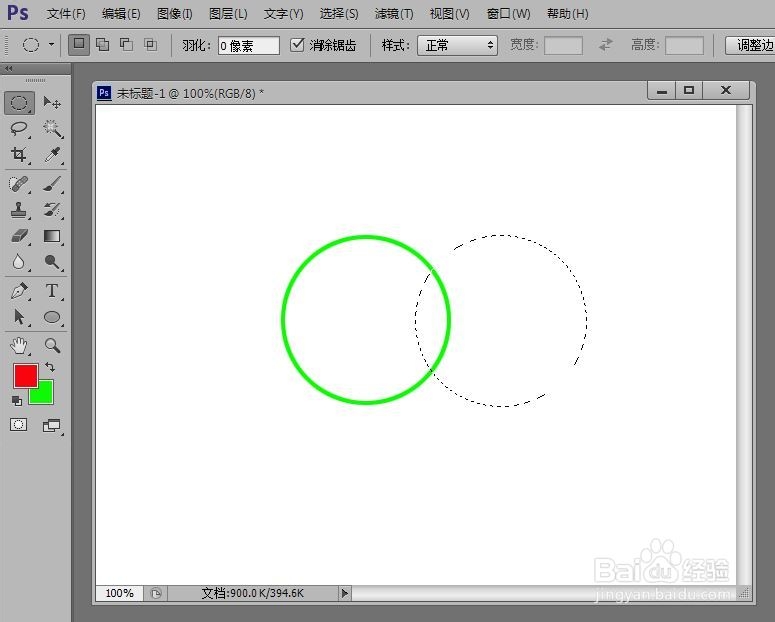
Task: Select the Move tool
Action: click(52, 103)
